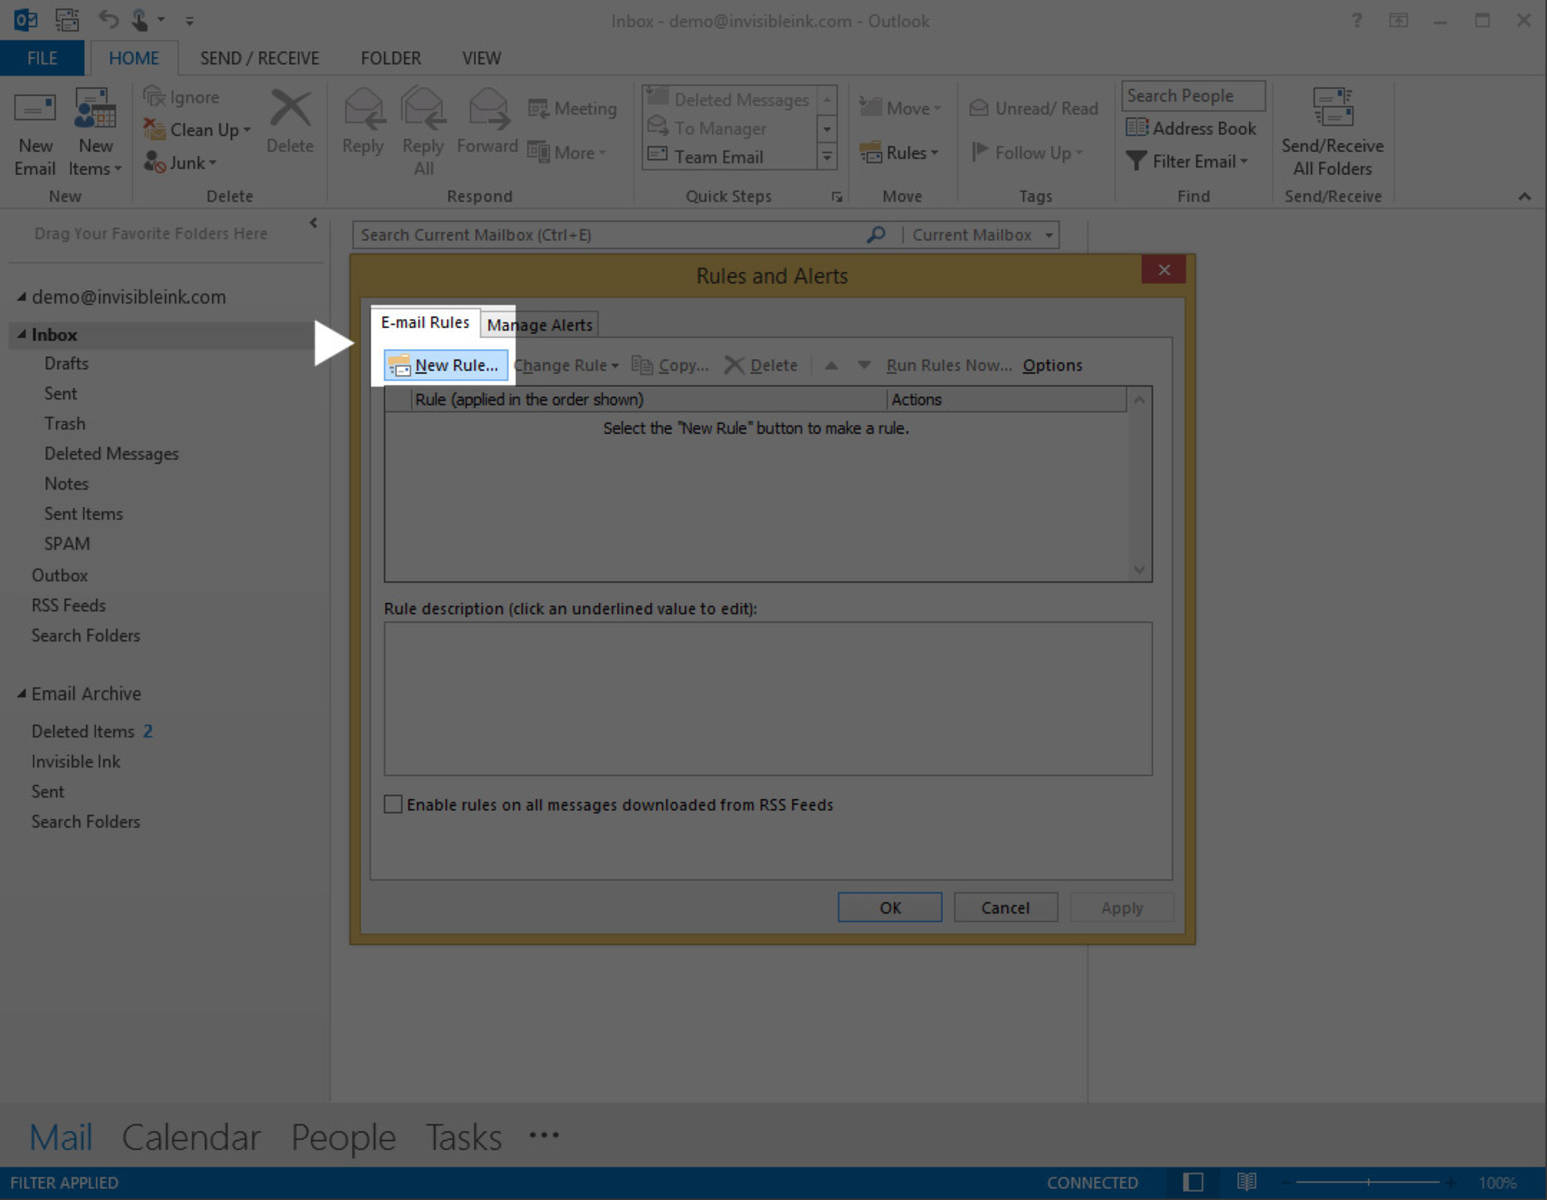The width and height of the screenshot is (1547, 1200).
Task: Click the New Rule button in dialog
Action: click(446, 365)
